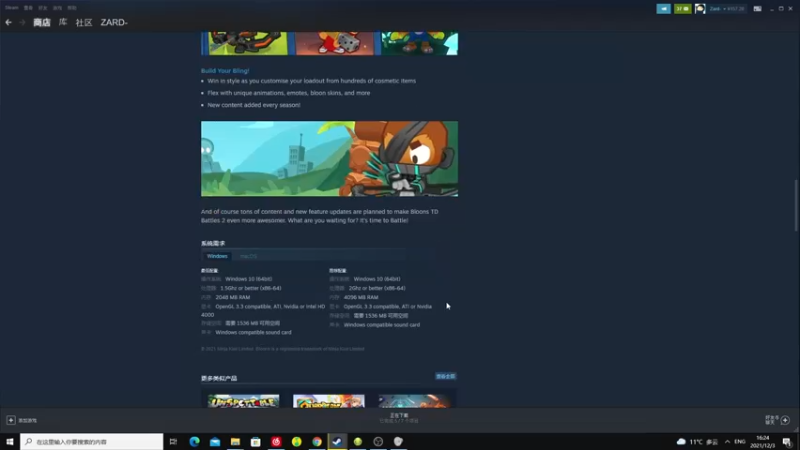Open the user avatar profile
This screenshot has height=450, width=800.
pos(700,9)
